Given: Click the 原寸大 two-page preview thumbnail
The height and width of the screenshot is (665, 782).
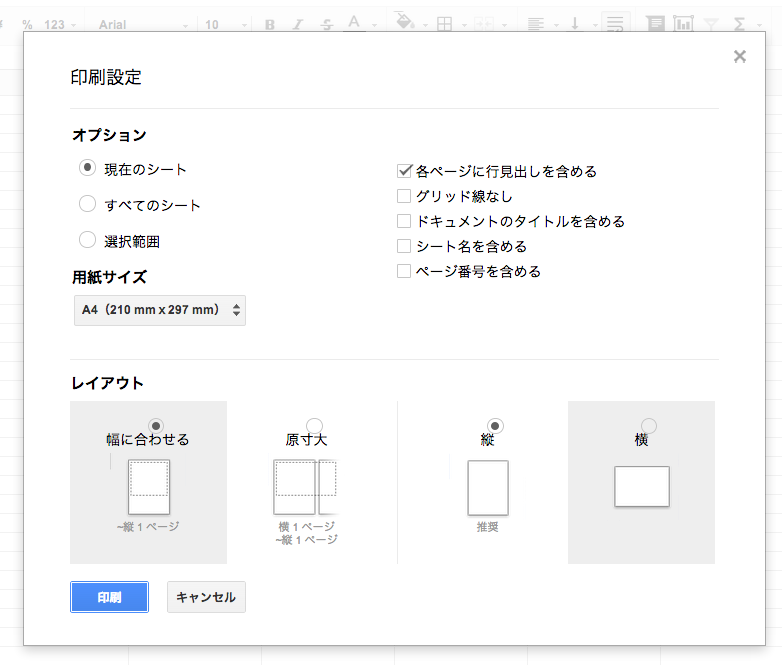Looking at the screenshot, I should coord(306,487).
